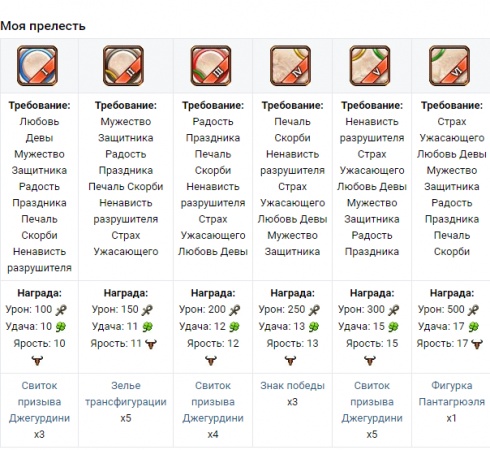
Task: Open Свиток призыва Джегурдини link with x4
Action: click(213, 402)
